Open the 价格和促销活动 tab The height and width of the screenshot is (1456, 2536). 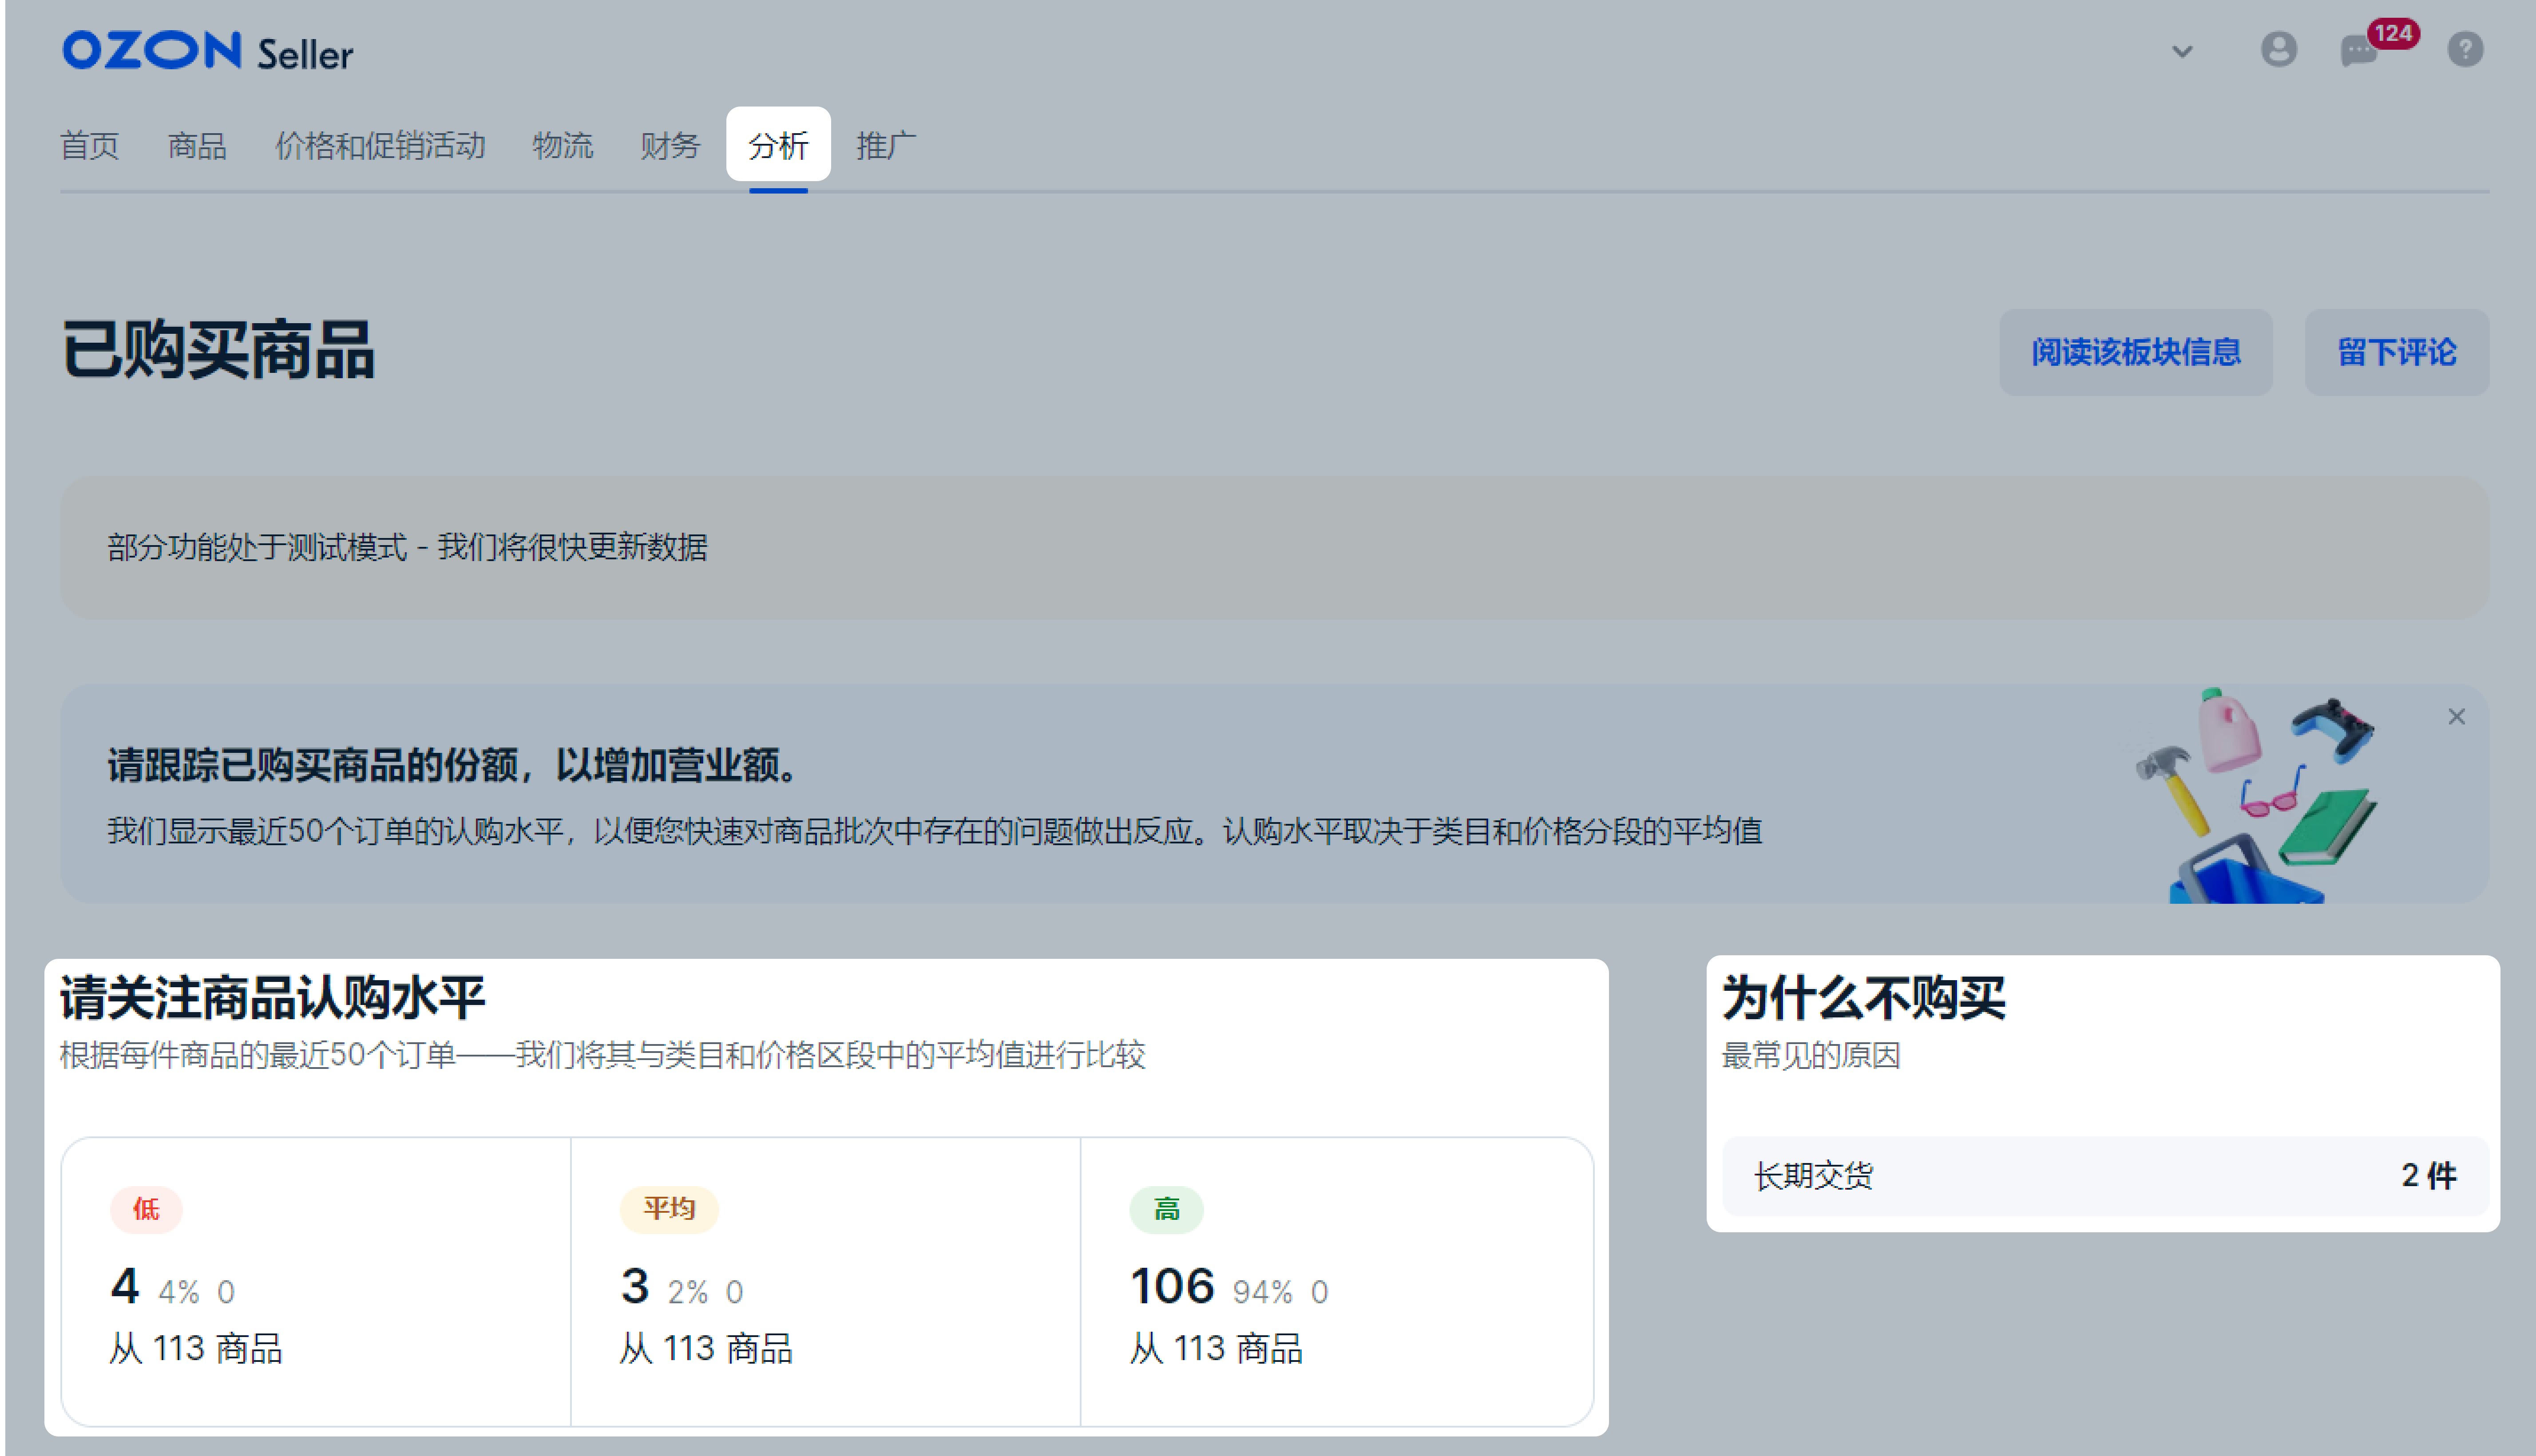coord(380,146)
